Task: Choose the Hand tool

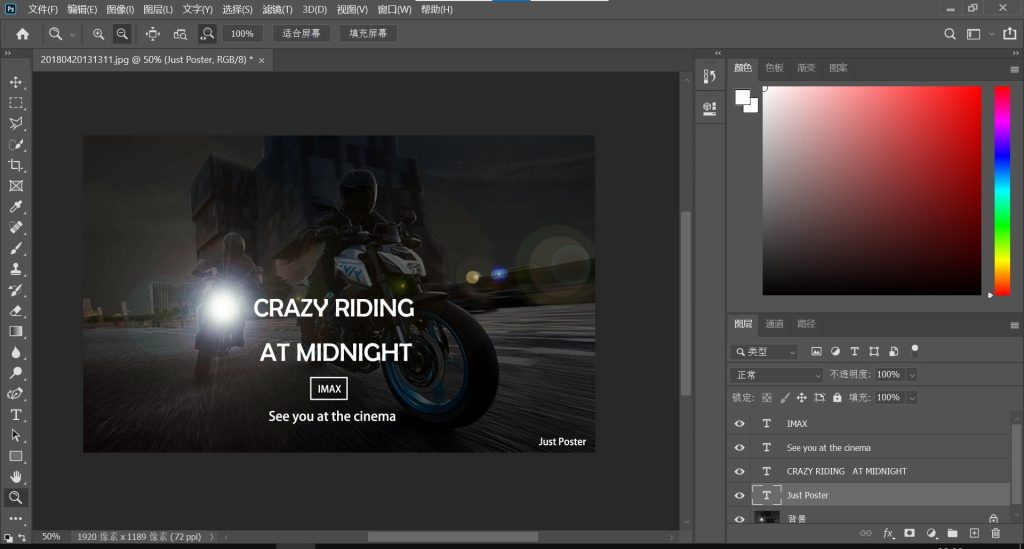Action: point(16,477)
